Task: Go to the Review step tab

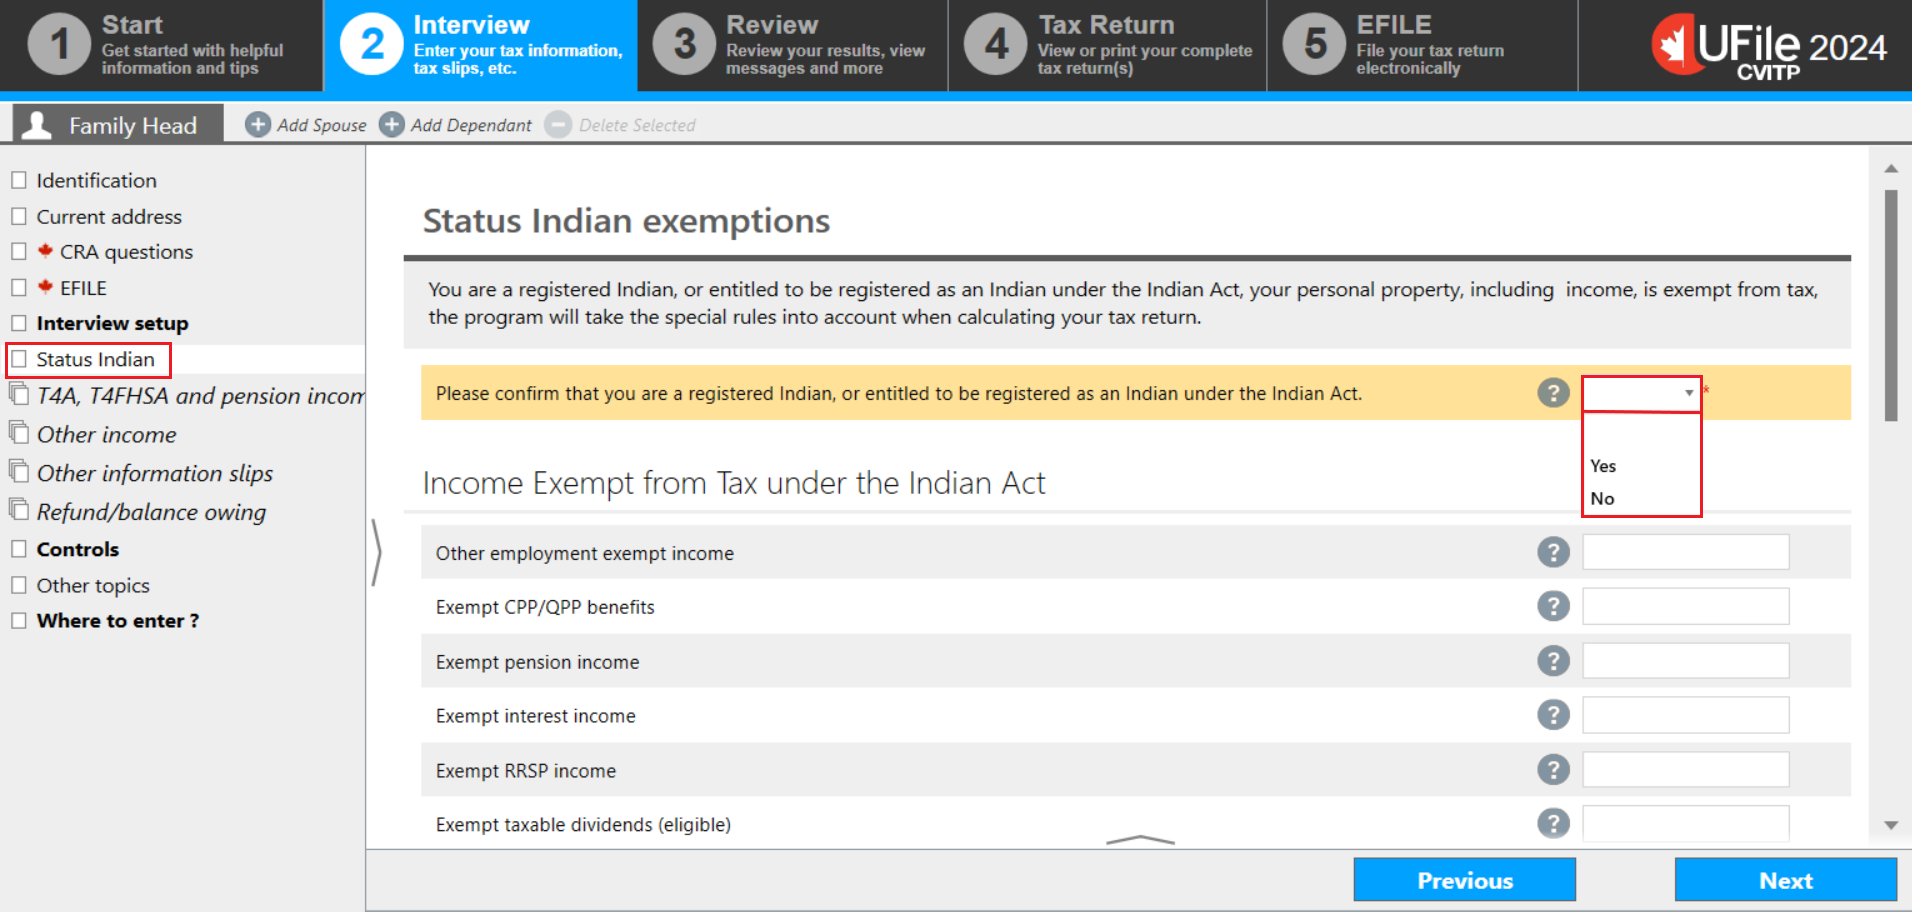Action: point(793,45)
